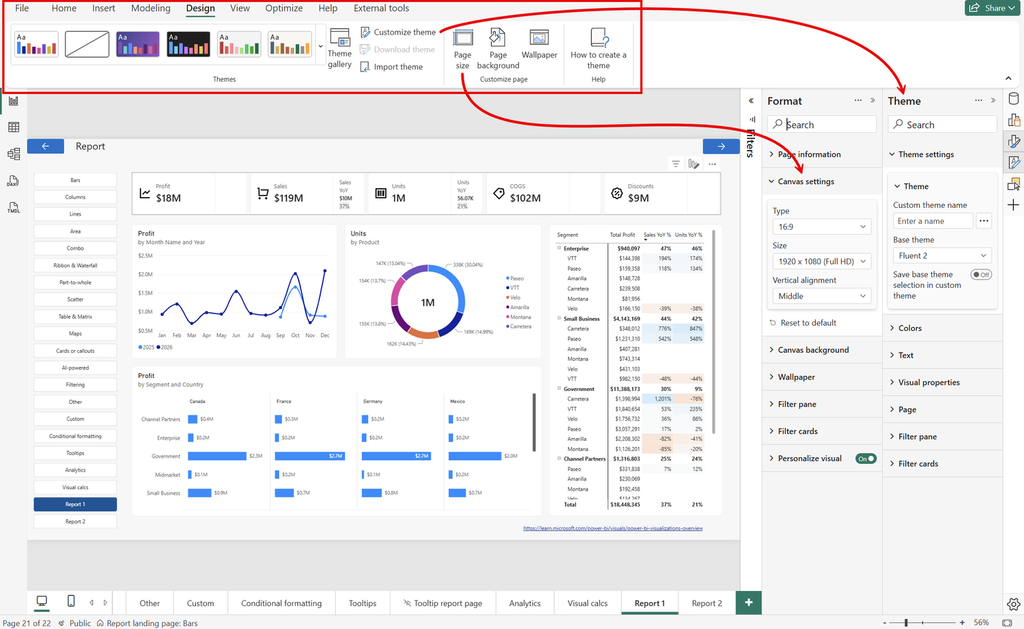The width and height of the screenshot is (1024, 629).
Task: Open the Theme gallery
Action: tap(340, 48)
